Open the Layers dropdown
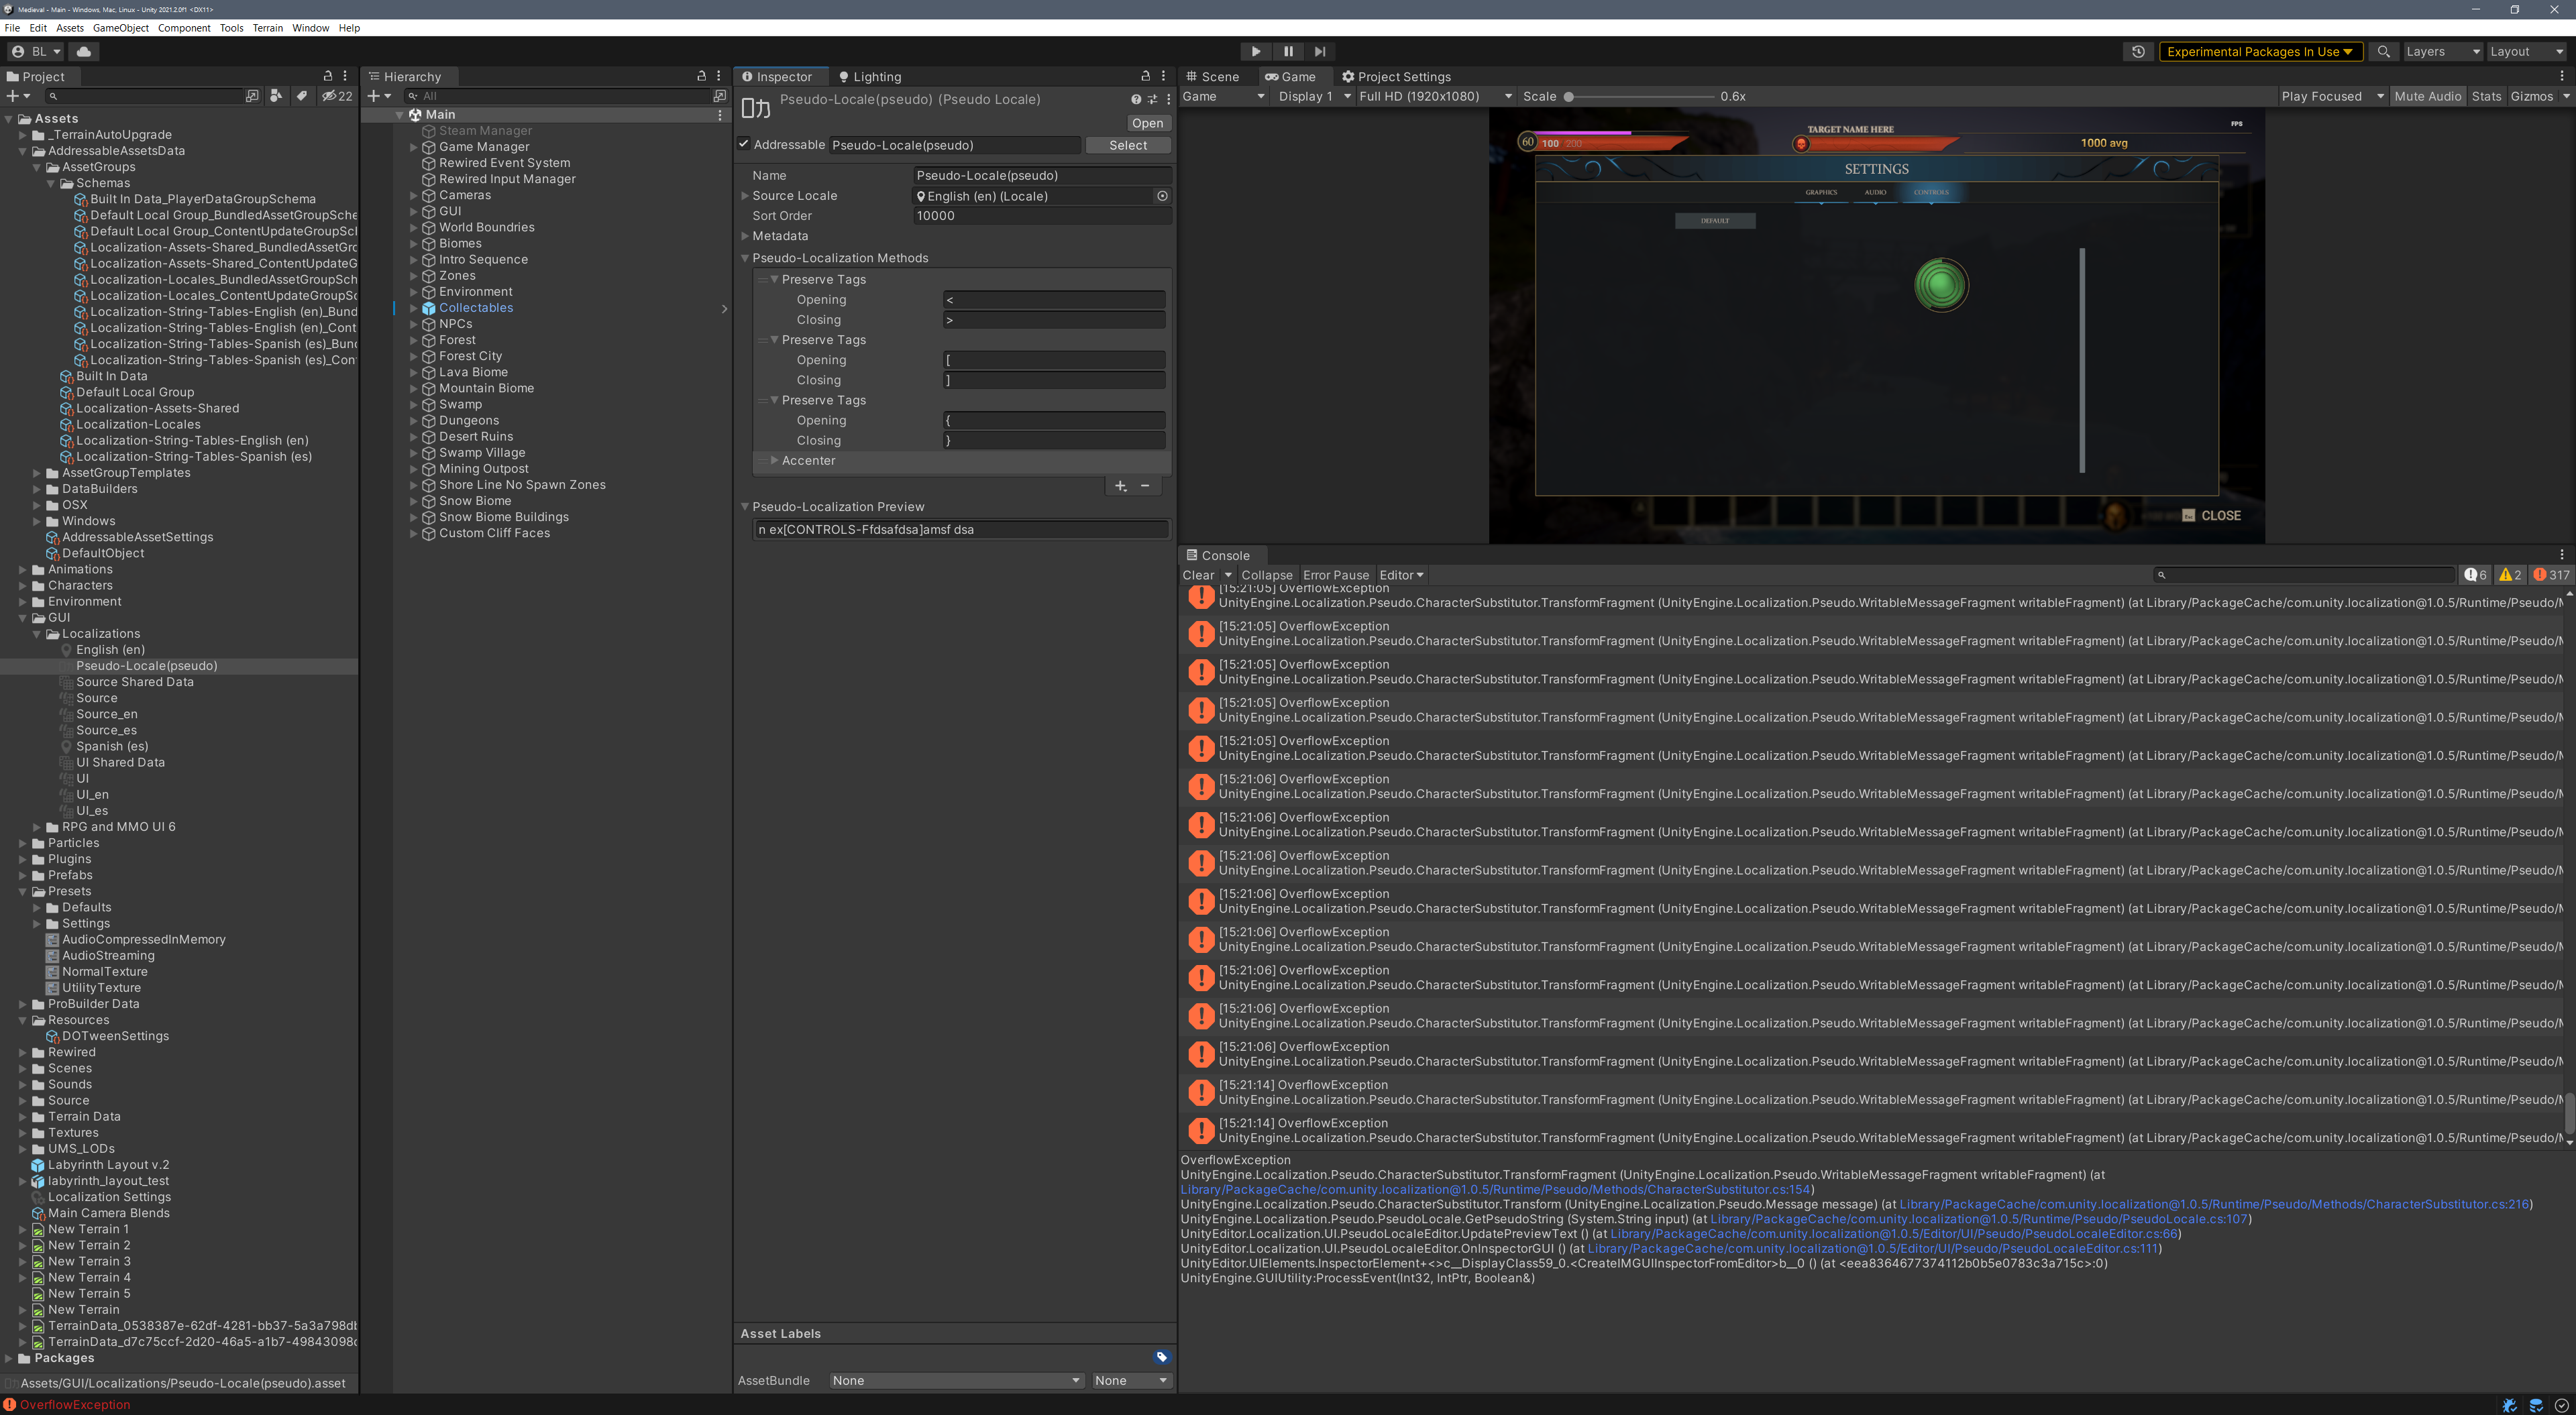The width and height of the screenshot is (2576, 1415). tap(2442, 51)
